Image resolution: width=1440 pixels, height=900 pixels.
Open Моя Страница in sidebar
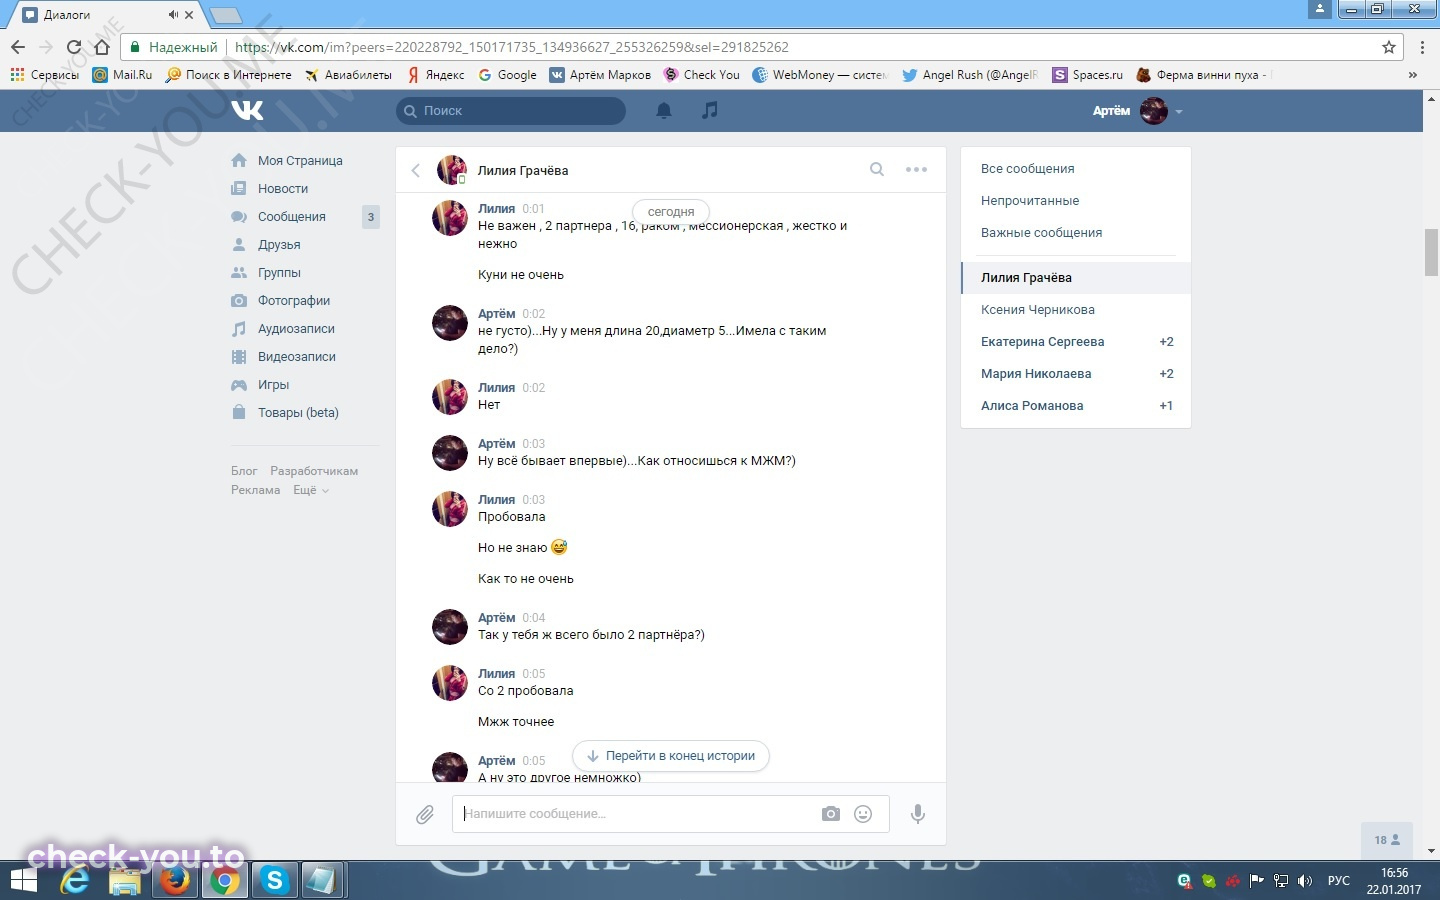(x=300, y=160)
